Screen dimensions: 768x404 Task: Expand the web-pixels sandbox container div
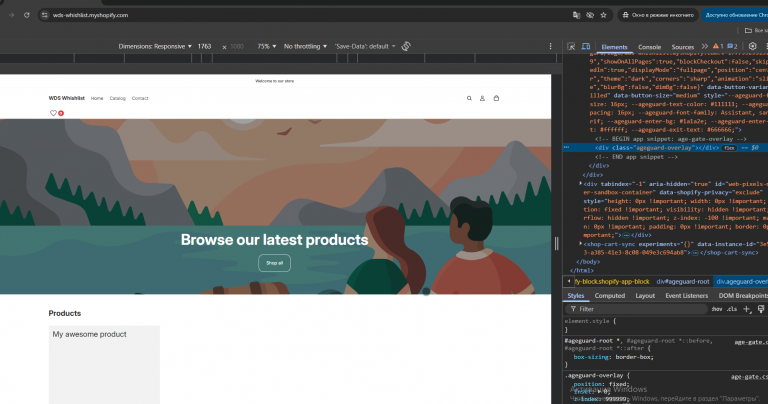(580, 184)
